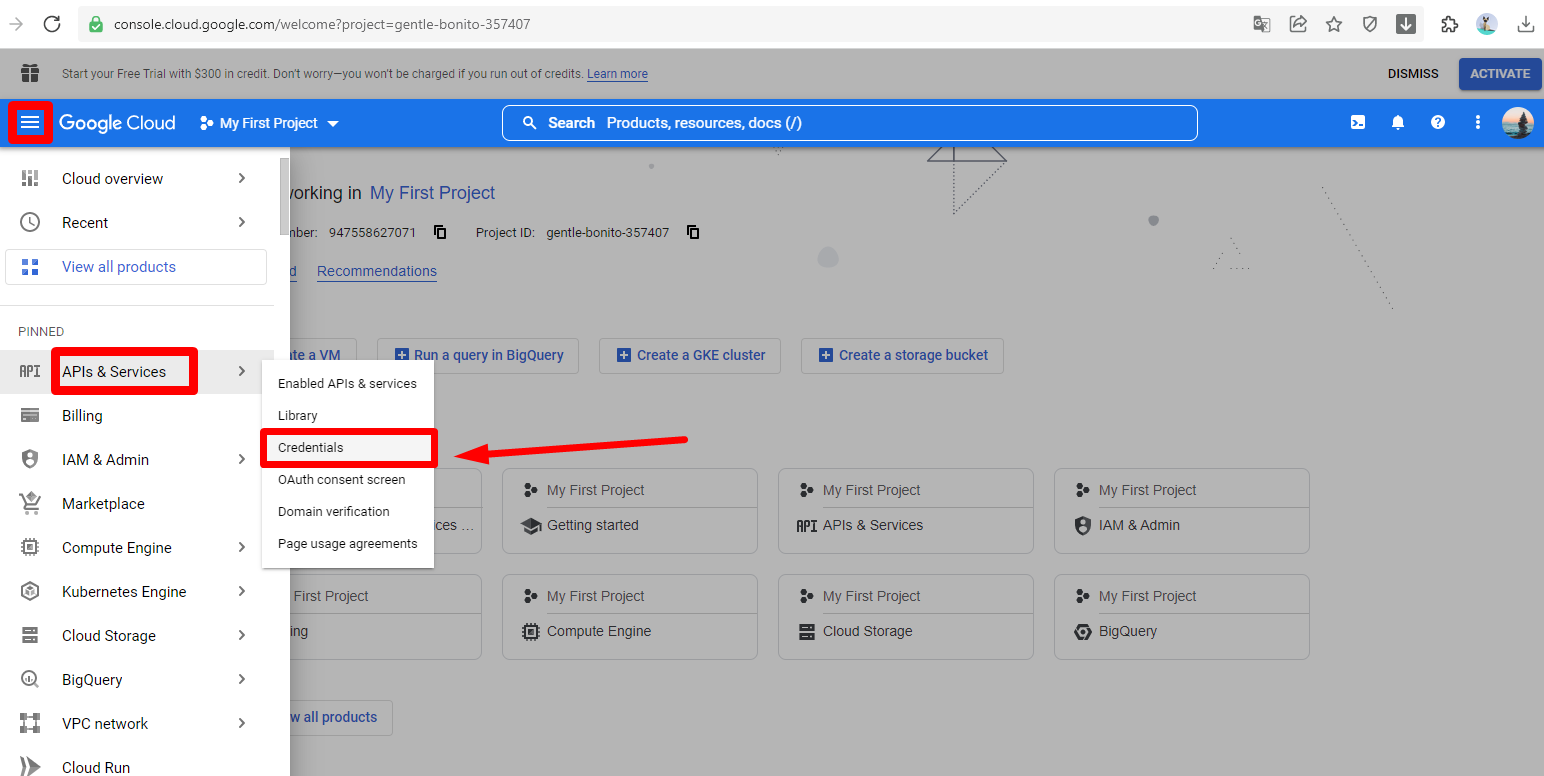
Task: Choose OAuth consent screen menu entry
Action: [341, 480]
